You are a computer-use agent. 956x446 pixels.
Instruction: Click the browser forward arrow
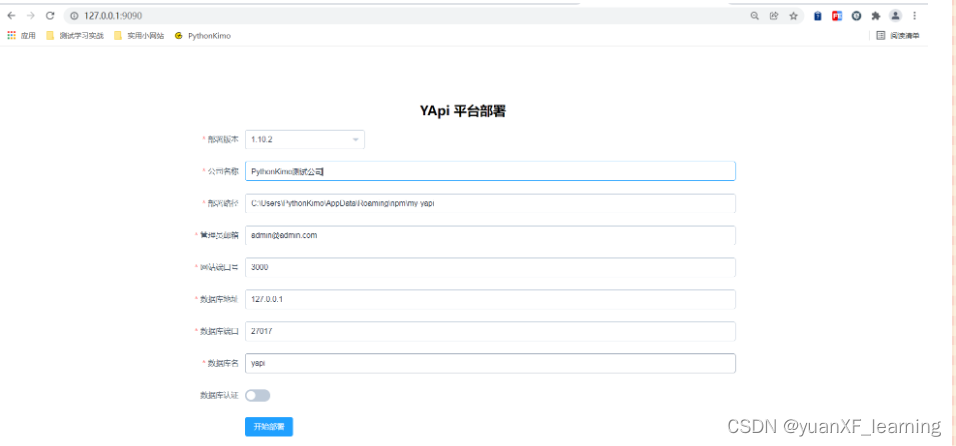[x=30, y=16]
